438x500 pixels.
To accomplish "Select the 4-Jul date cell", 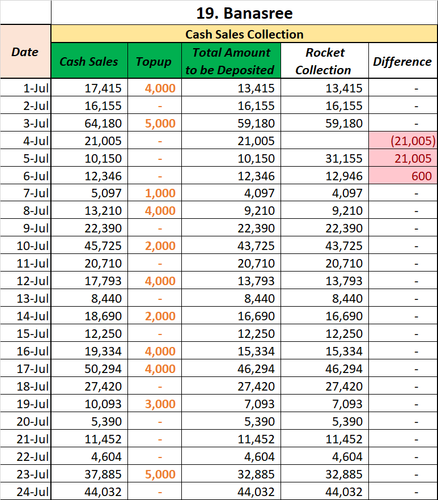I will [x=25, y=141].
